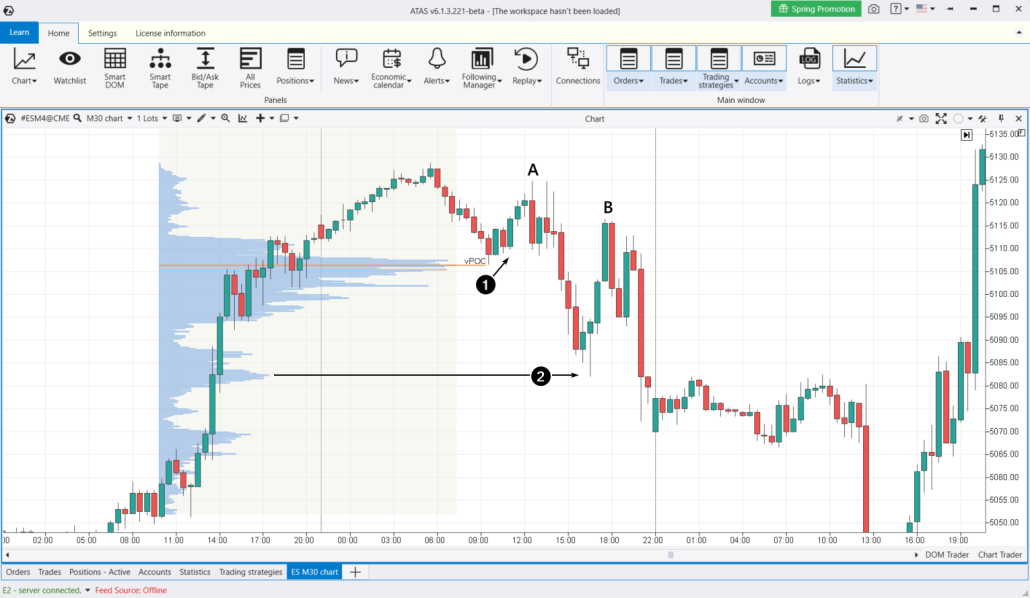Add a new workspace tab with plus button

[355, 572]
